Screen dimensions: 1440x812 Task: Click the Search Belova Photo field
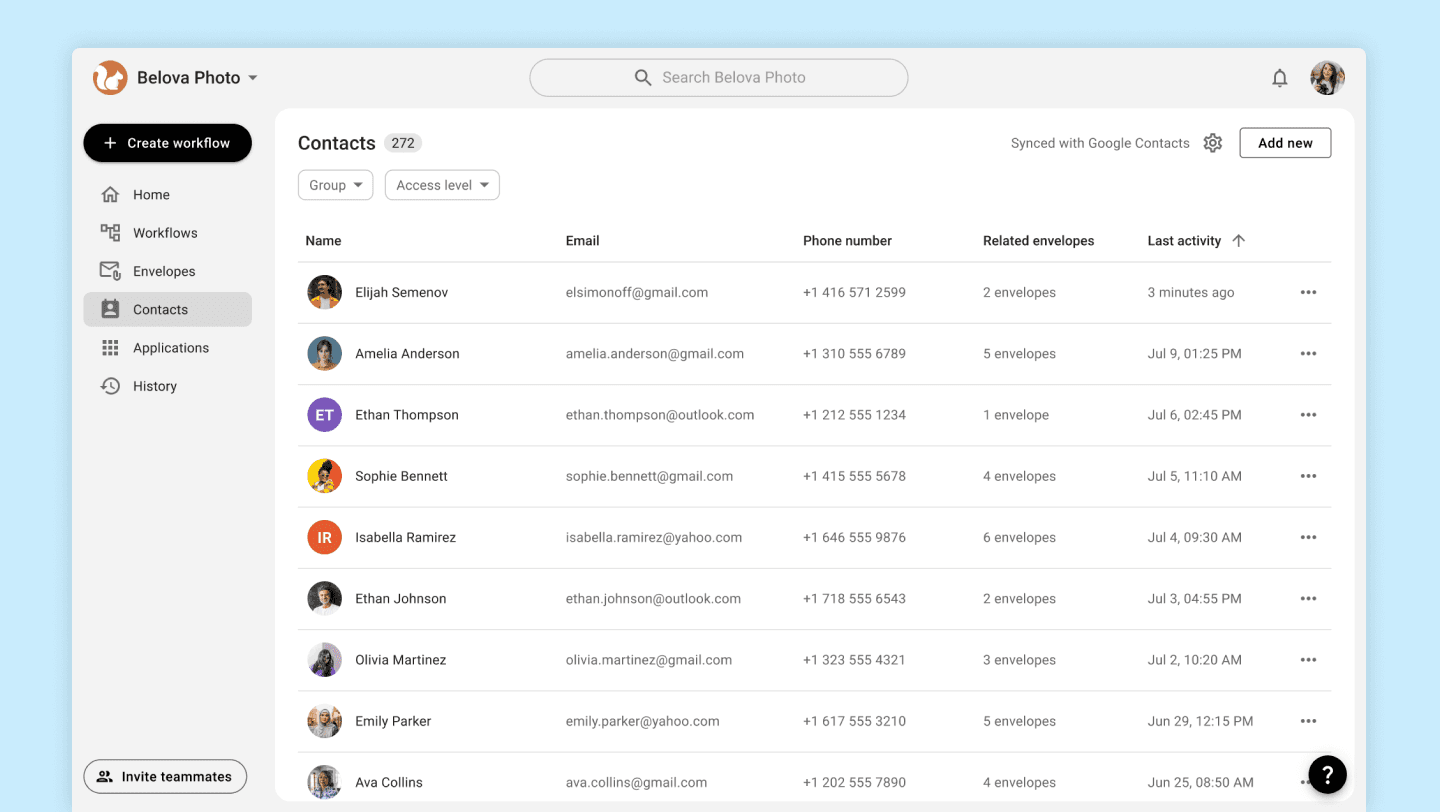pyautogui.click(x=718, y=78)
